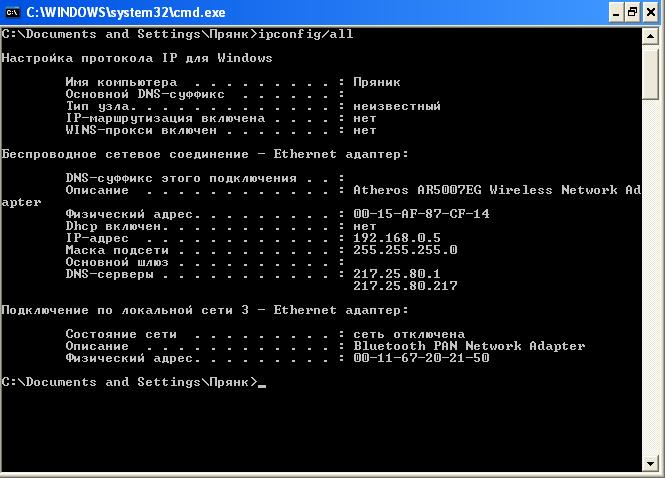Click the computer name value Пряник

(376, 82)
